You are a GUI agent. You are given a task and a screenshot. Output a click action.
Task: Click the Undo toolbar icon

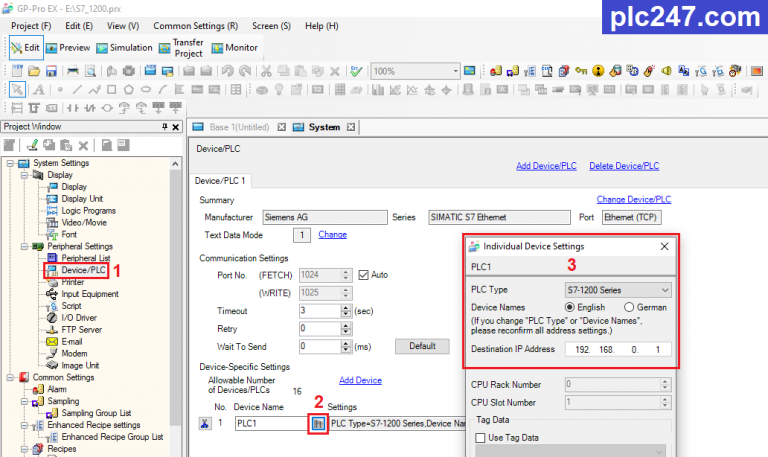tap(227, 72)
